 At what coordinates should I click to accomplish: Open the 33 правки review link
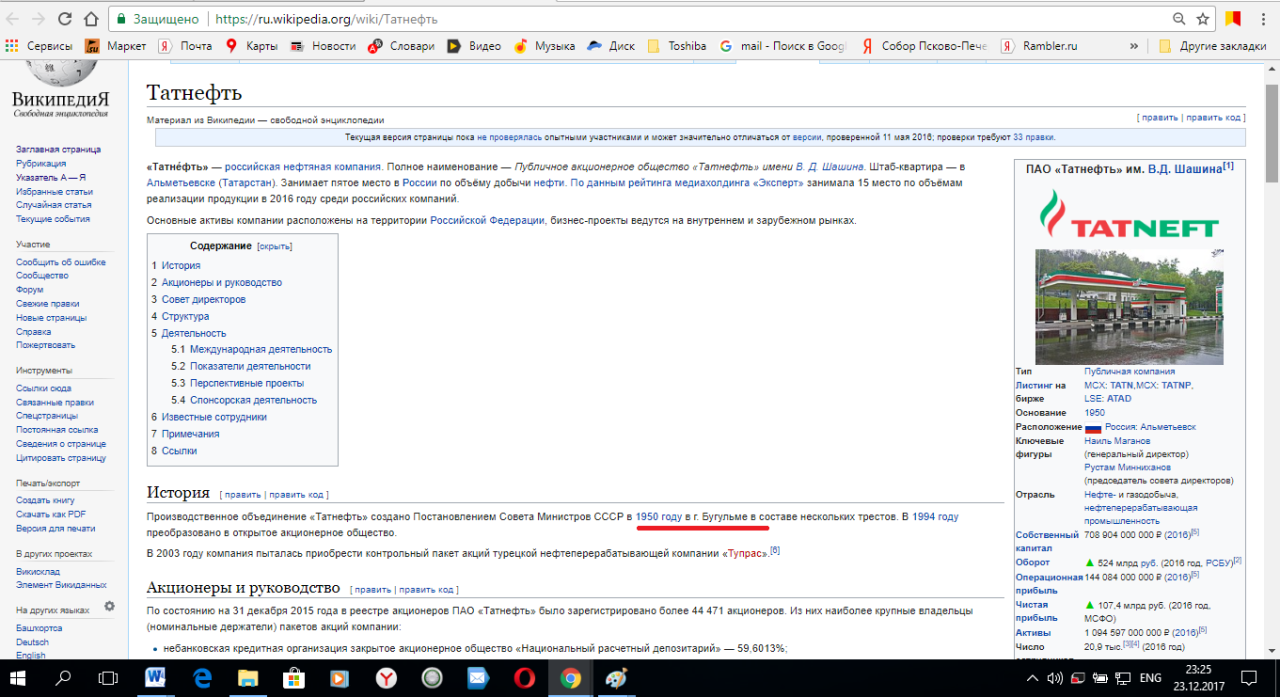(1033, 137)
